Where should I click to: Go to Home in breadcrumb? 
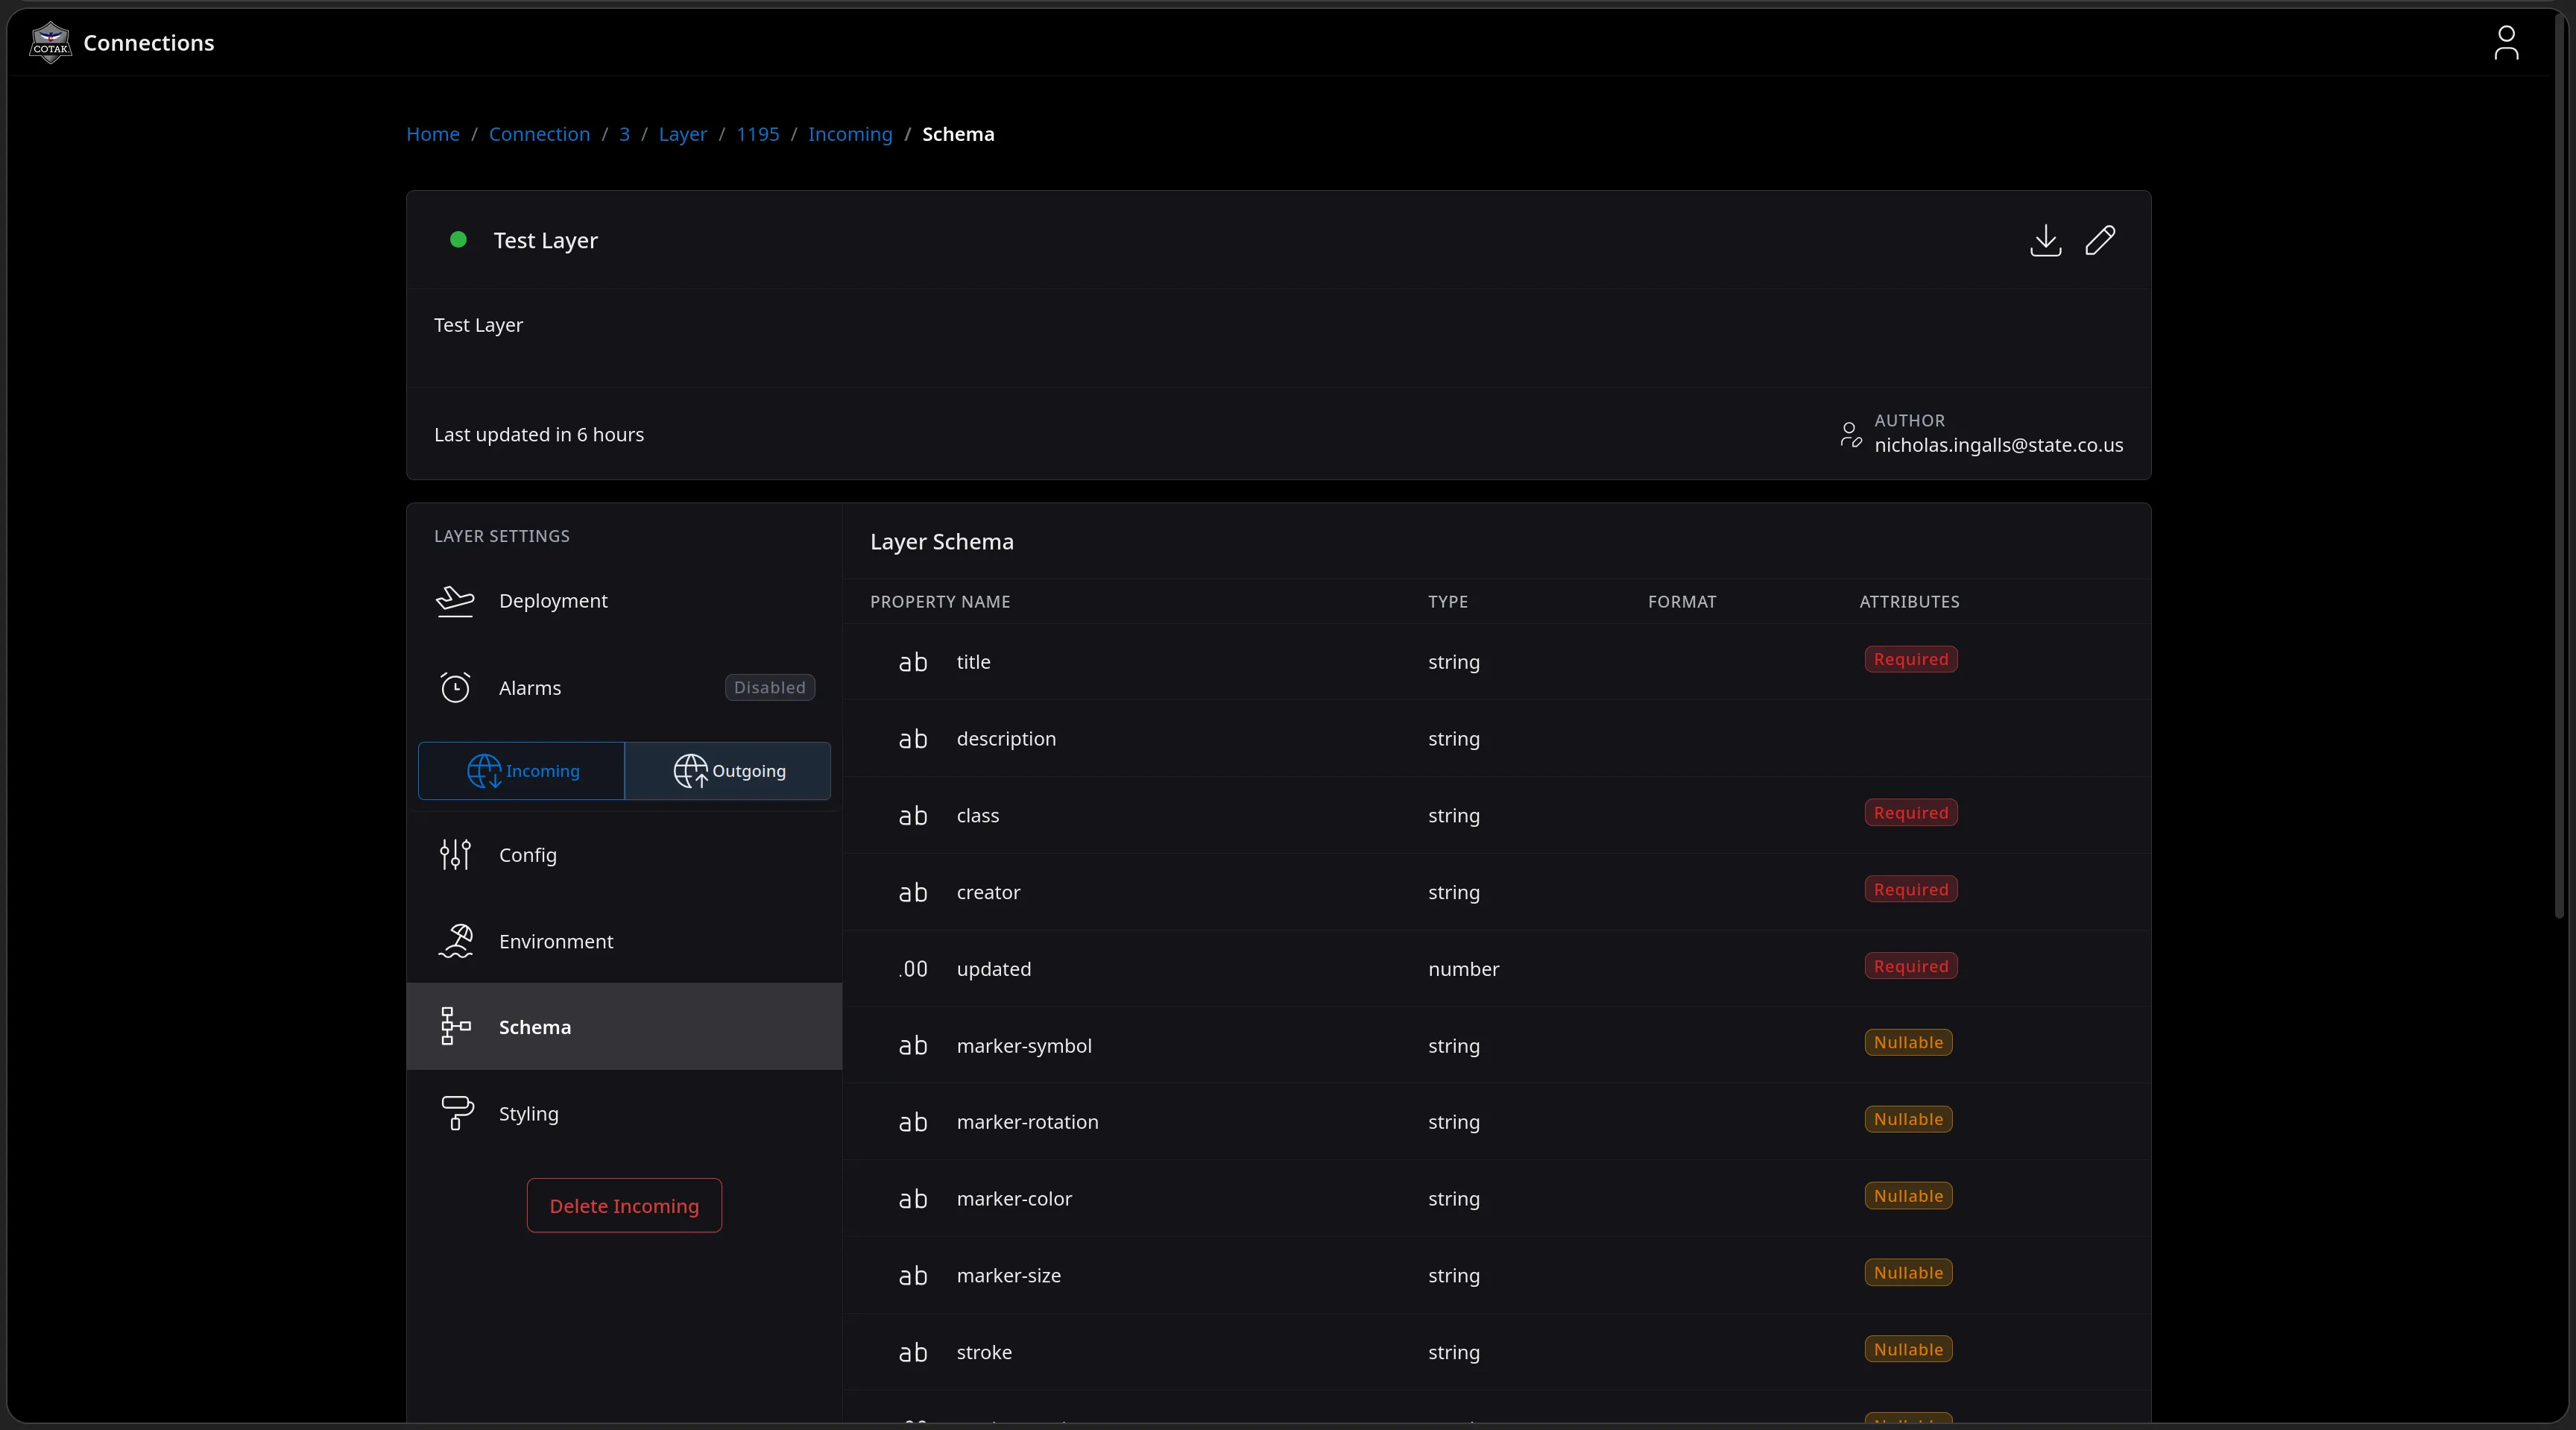433,134
